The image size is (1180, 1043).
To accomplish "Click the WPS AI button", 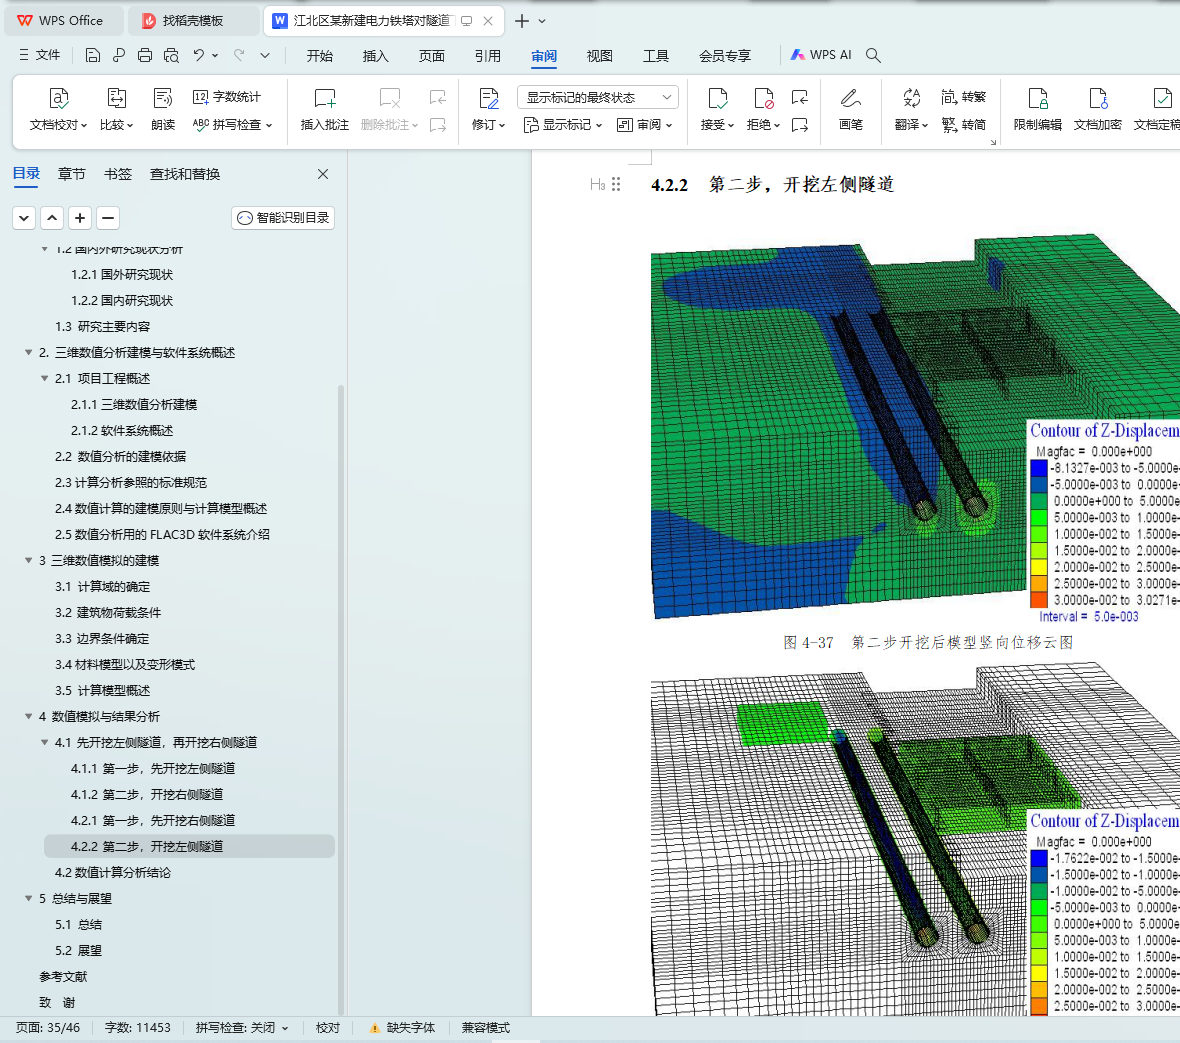I will tap(821, 55).
